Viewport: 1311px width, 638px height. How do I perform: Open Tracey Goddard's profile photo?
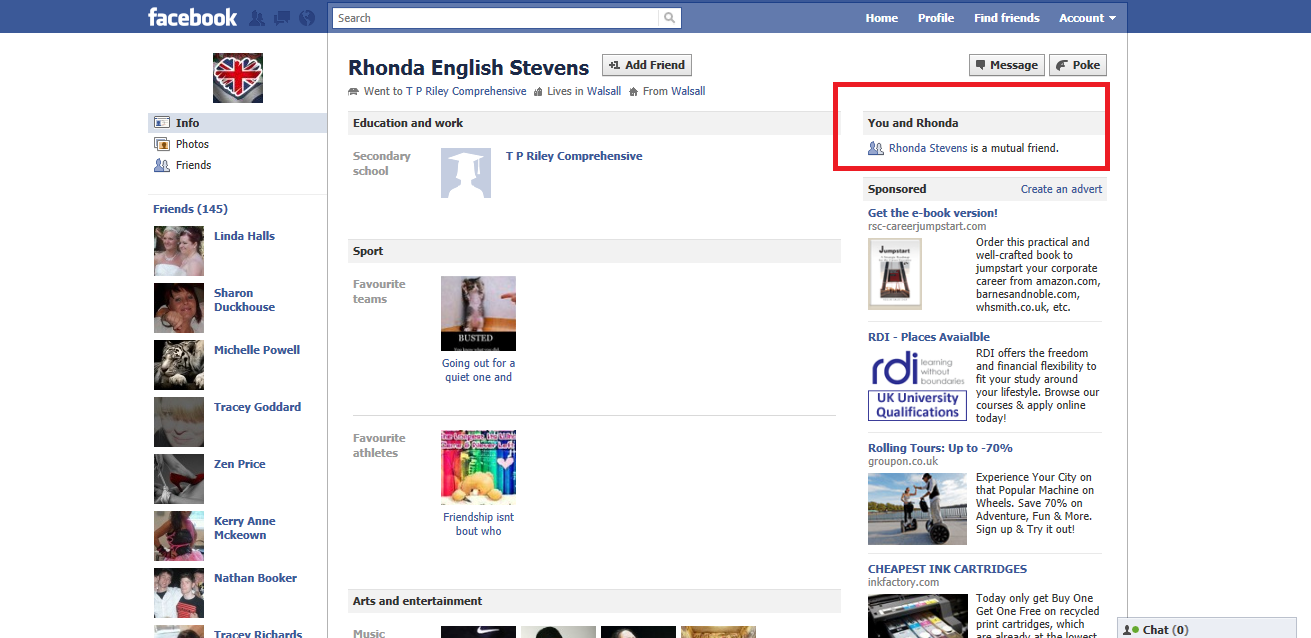[x=179, y=422]
